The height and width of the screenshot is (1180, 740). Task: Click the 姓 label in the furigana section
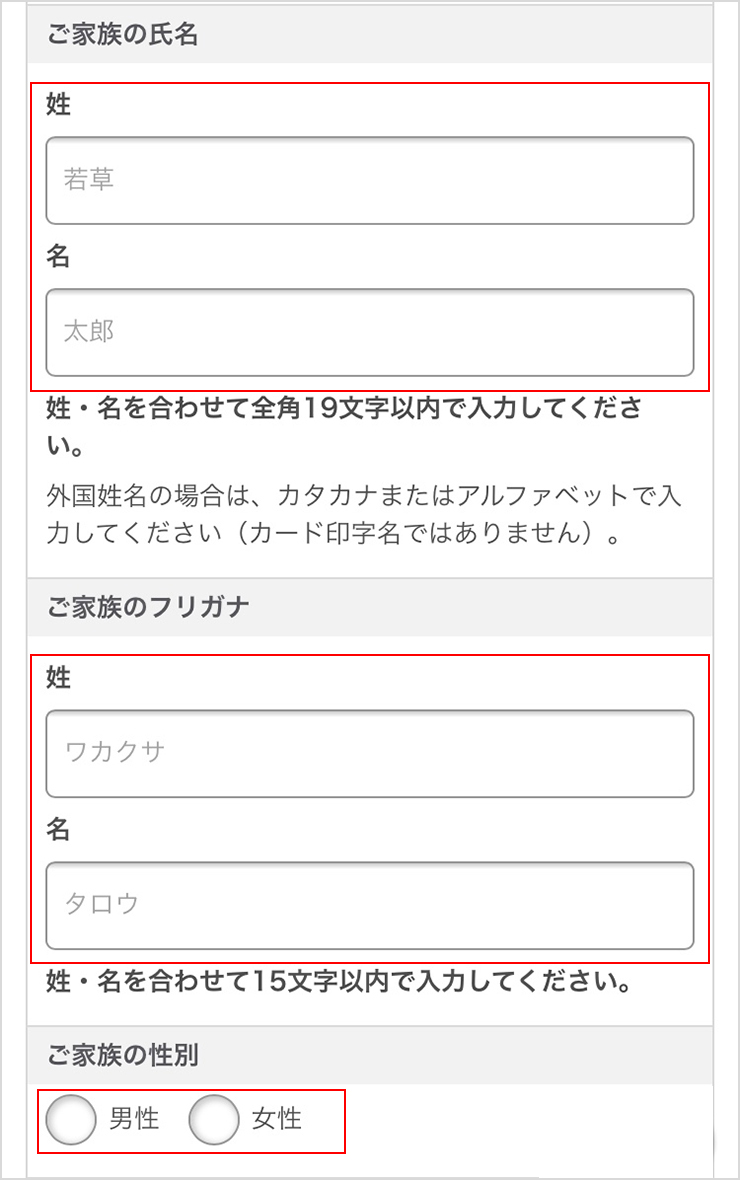click(60, 678)
